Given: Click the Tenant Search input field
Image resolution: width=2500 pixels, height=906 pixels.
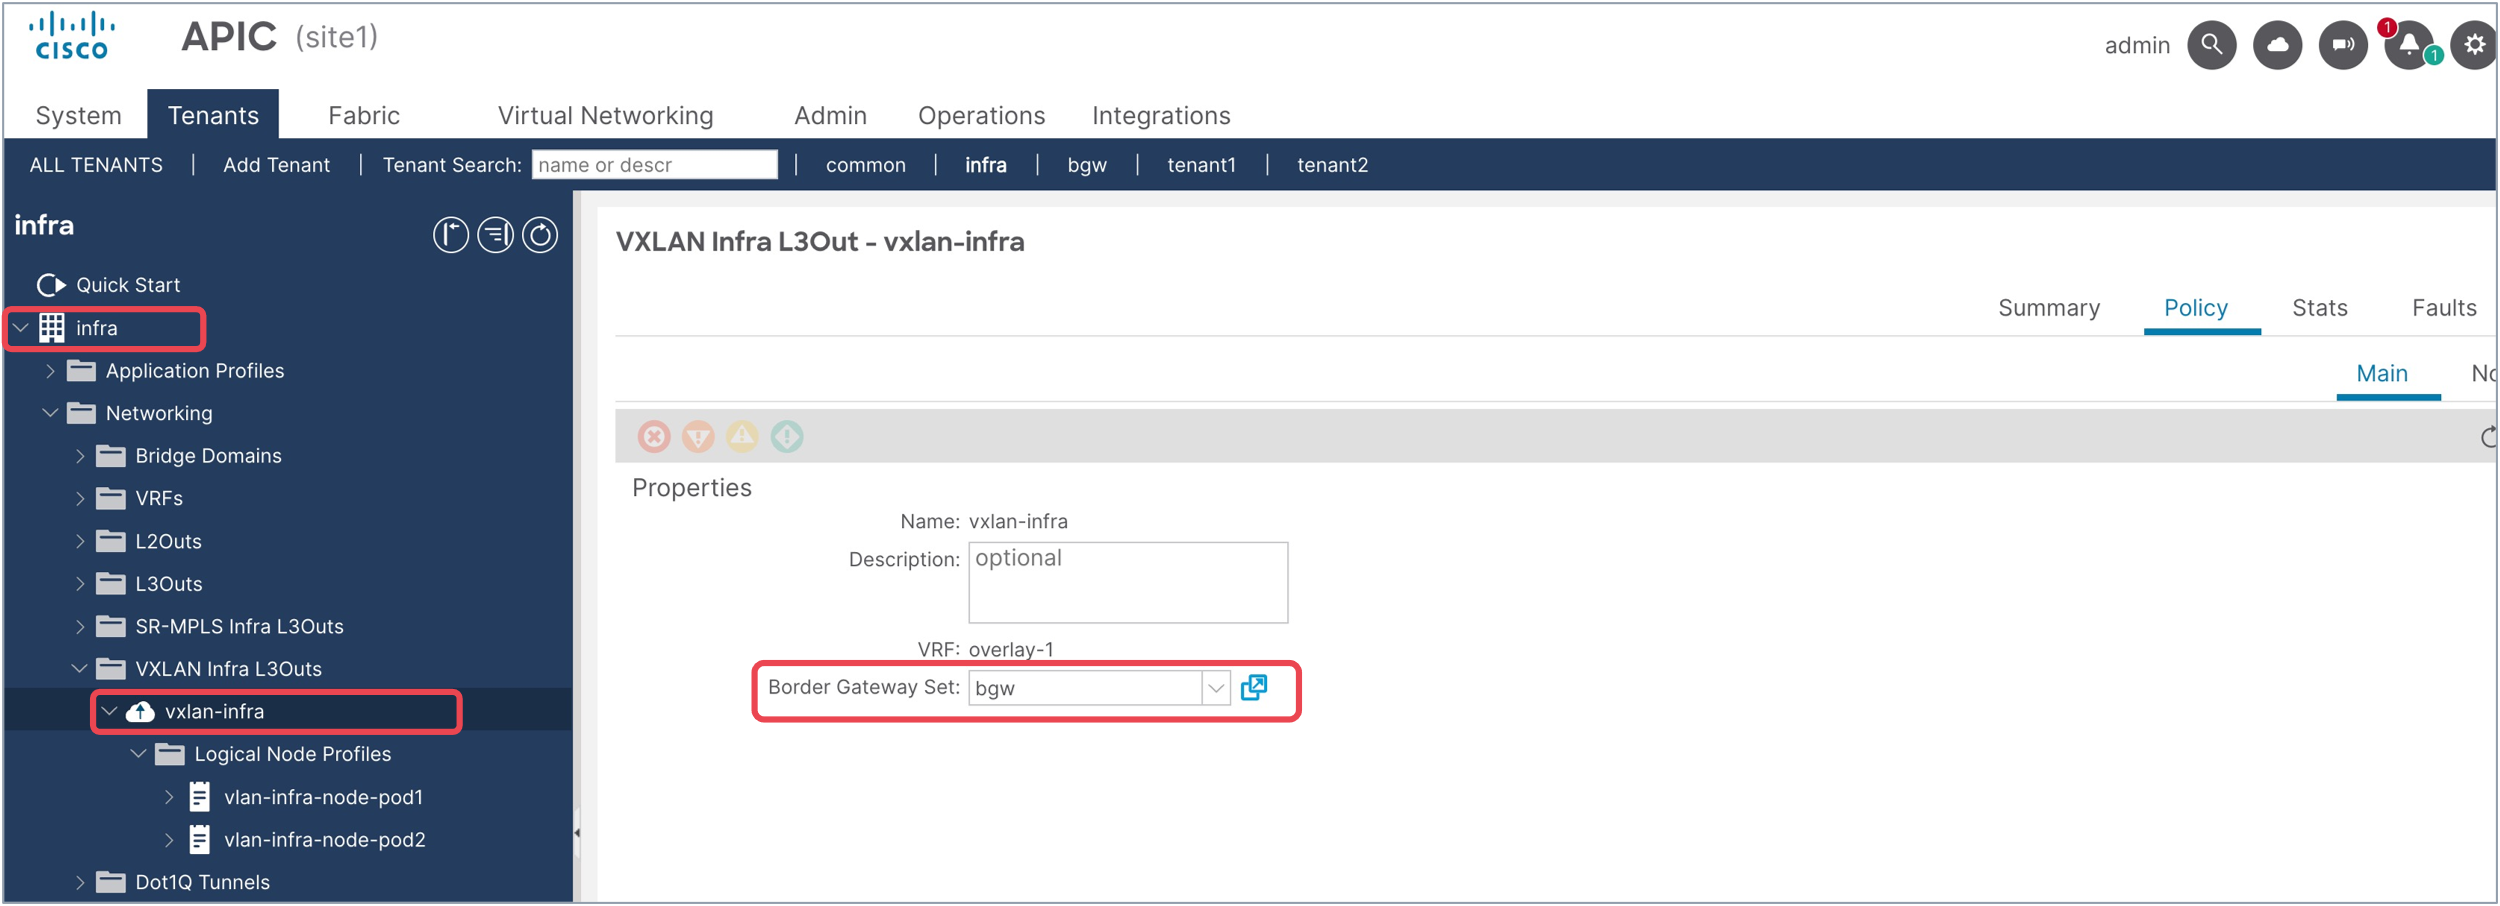Looking at the screenshot, I should pyautogui.click(x=655, y=165).
